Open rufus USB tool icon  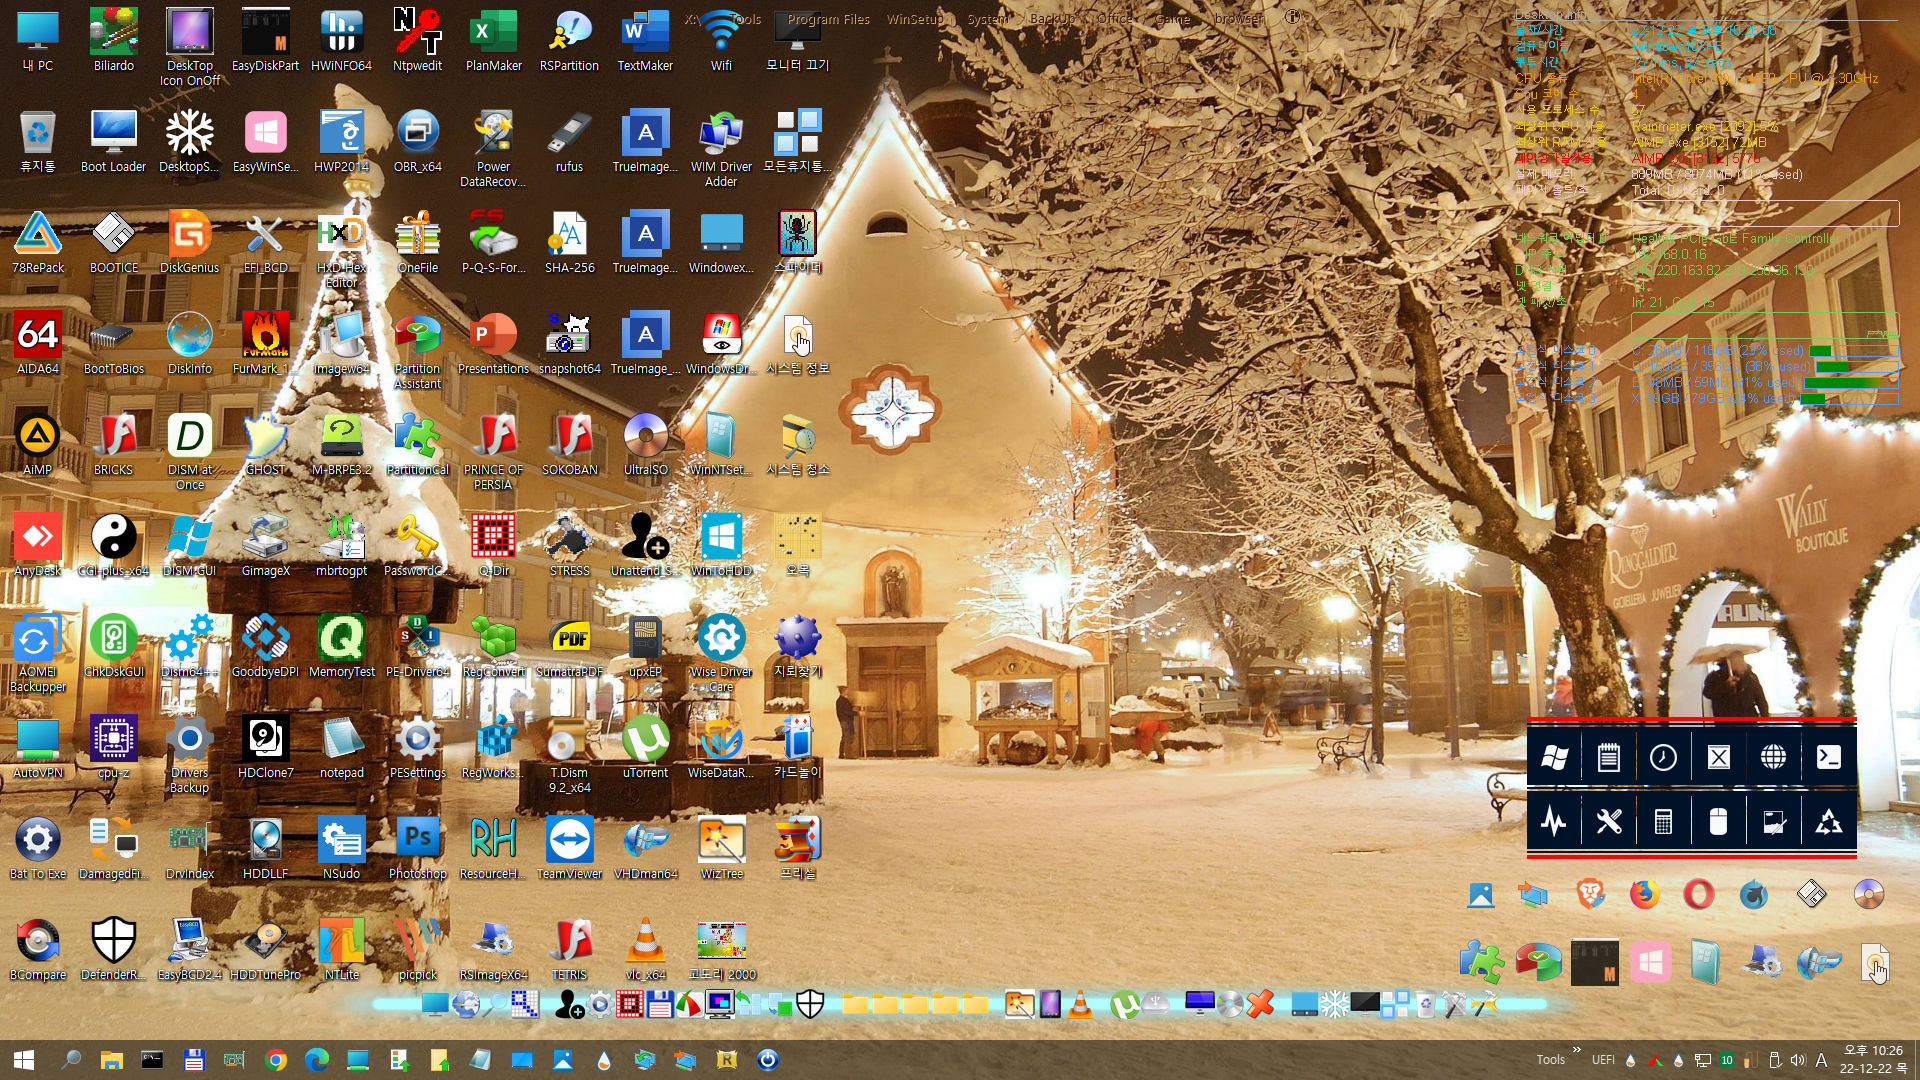tap(569, 141)
